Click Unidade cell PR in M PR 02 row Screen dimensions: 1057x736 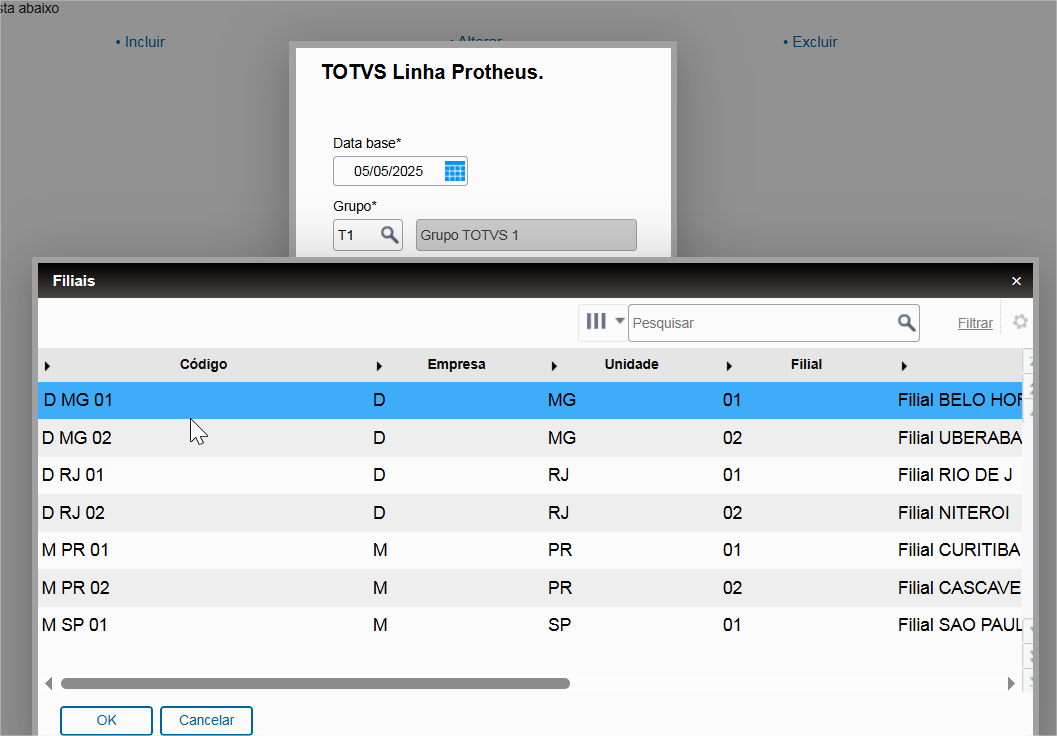[x=560, y=588]
